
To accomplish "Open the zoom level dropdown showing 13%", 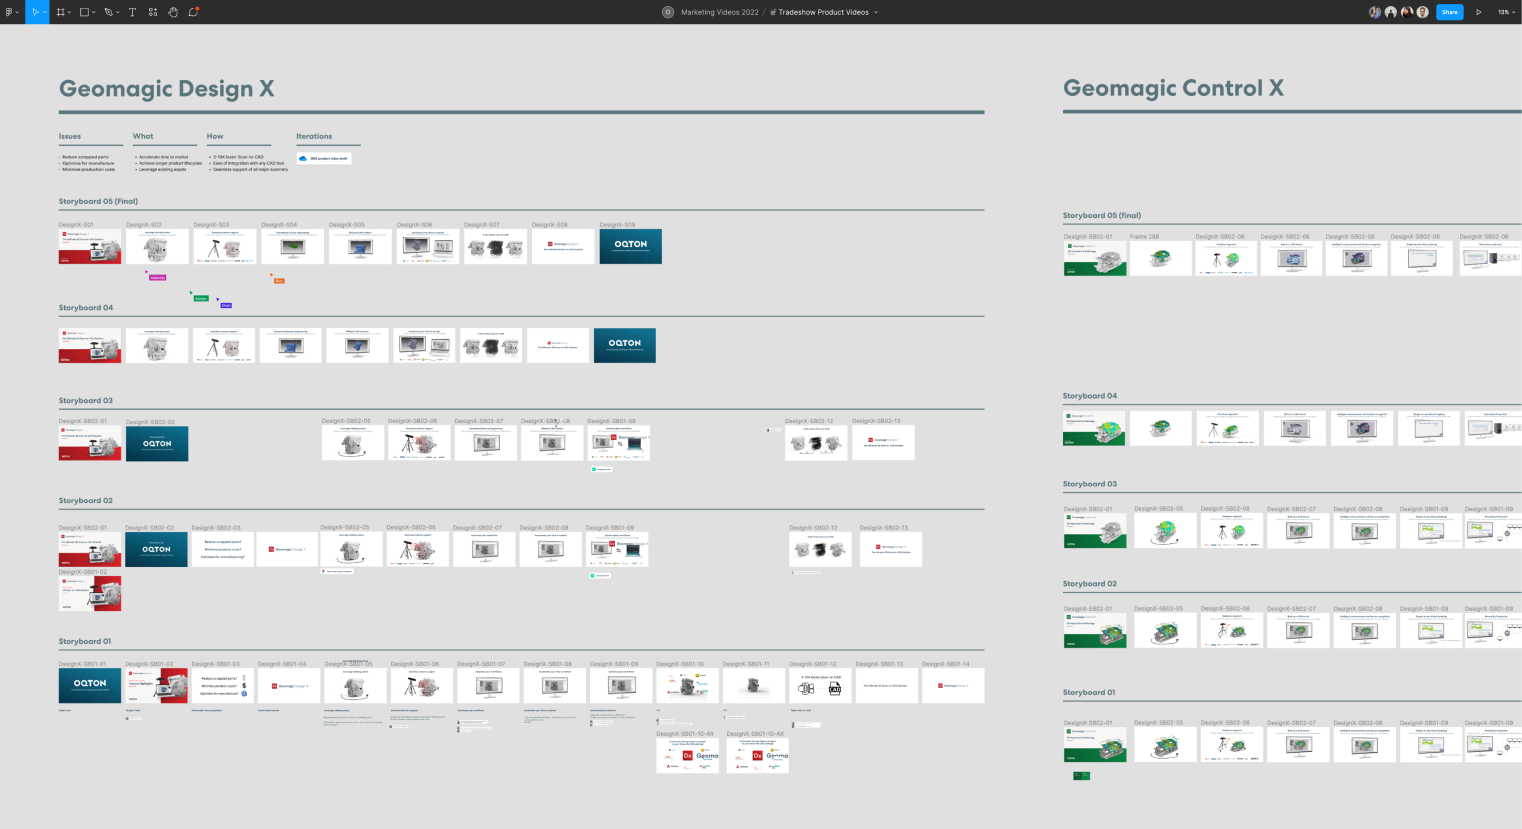I will (x=1504, y=11).
